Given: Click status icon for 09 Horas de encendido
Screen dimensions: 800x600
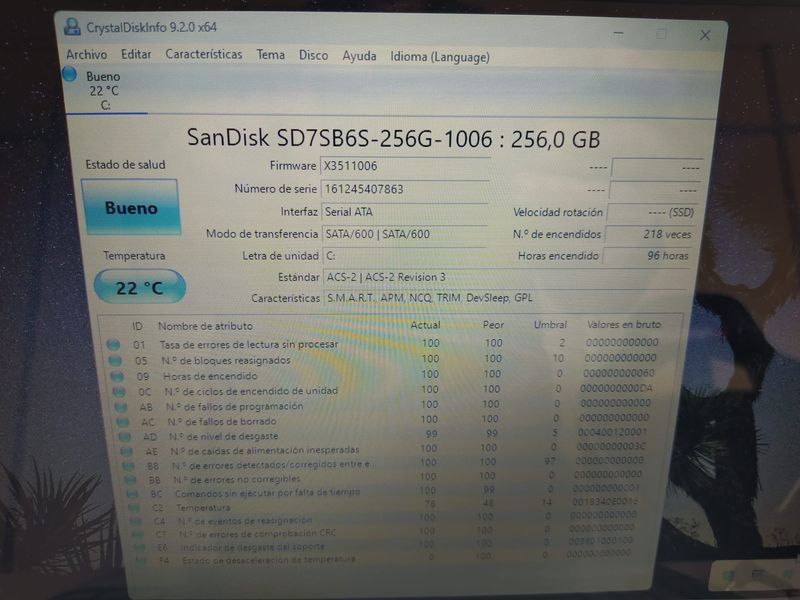Looking at the screenshot, I should 117,377.
